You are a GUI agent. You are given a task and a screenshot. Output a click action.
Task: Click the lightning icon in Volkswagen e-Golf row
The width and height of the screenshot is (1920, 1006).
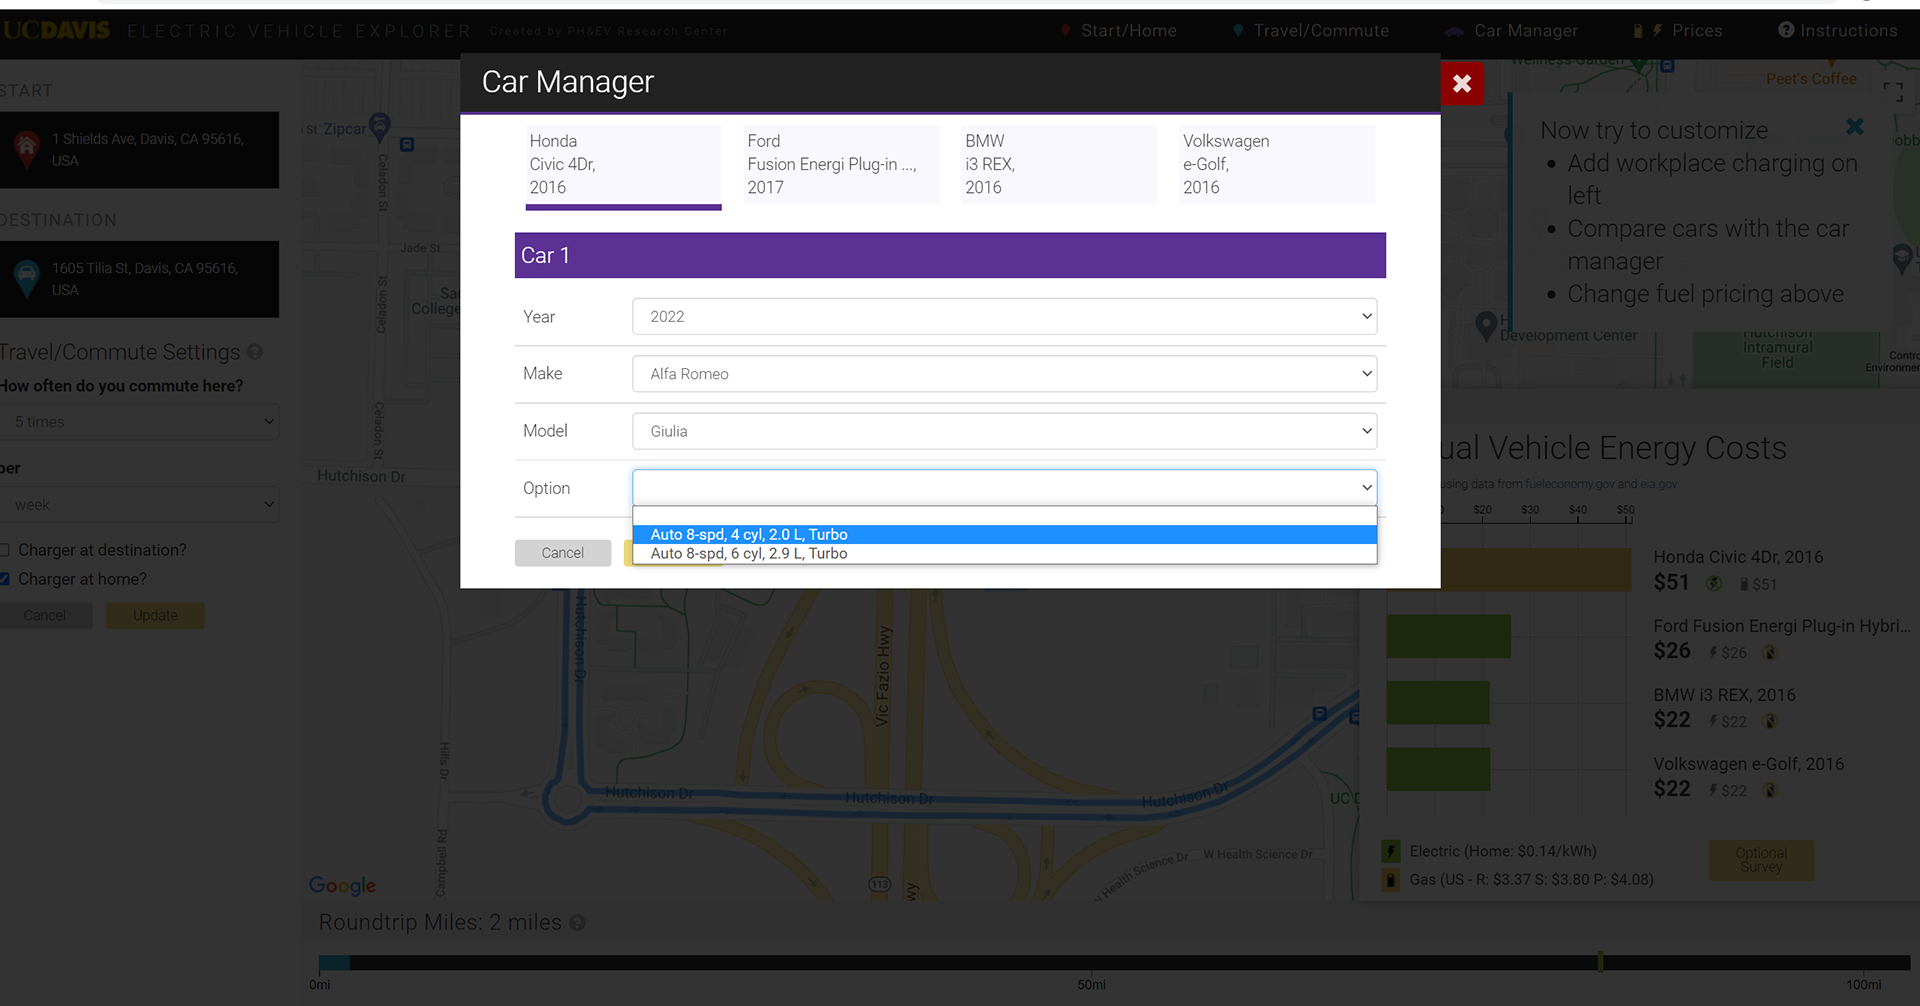click(1713, 791)
